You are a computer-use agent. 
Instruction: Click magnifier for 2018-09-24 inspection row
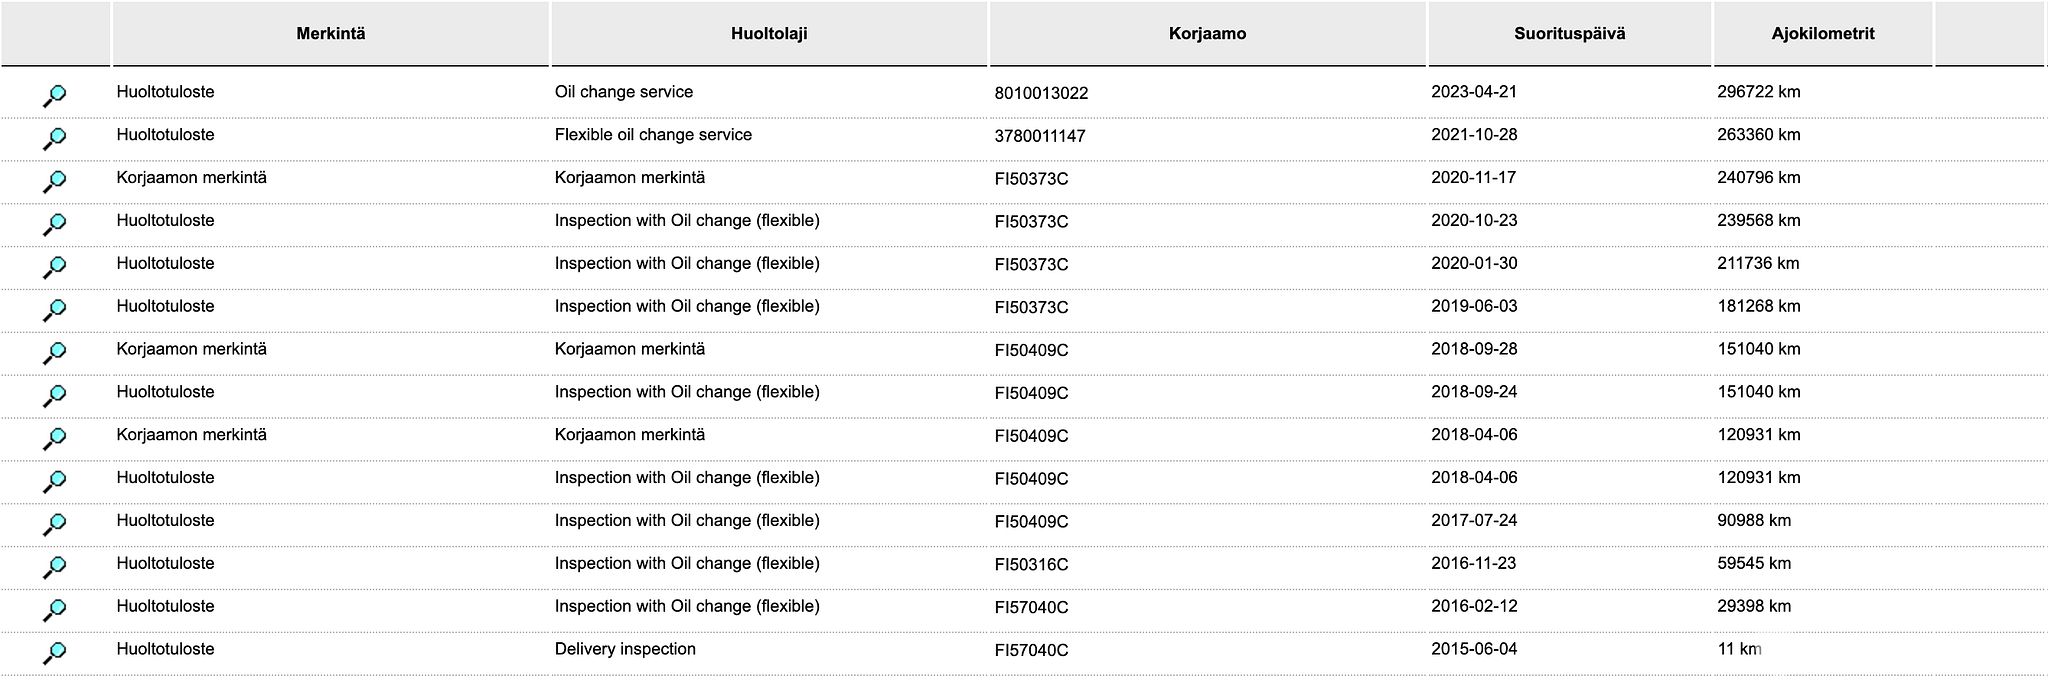[55, 396]
